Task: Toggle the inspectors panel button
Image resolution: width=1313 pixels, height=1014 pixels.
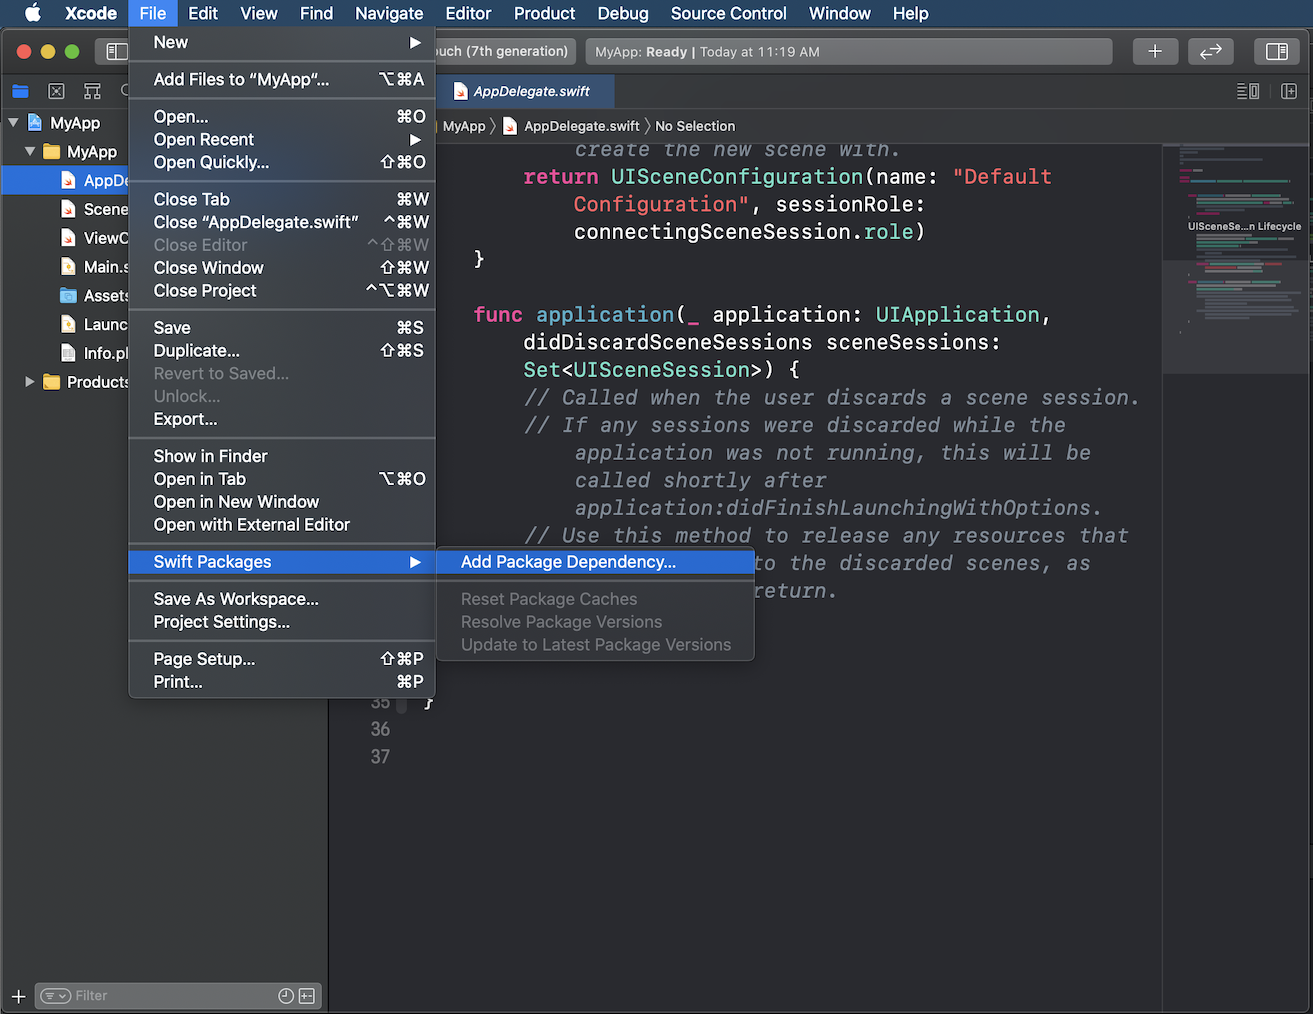Action: (1277, 51)
